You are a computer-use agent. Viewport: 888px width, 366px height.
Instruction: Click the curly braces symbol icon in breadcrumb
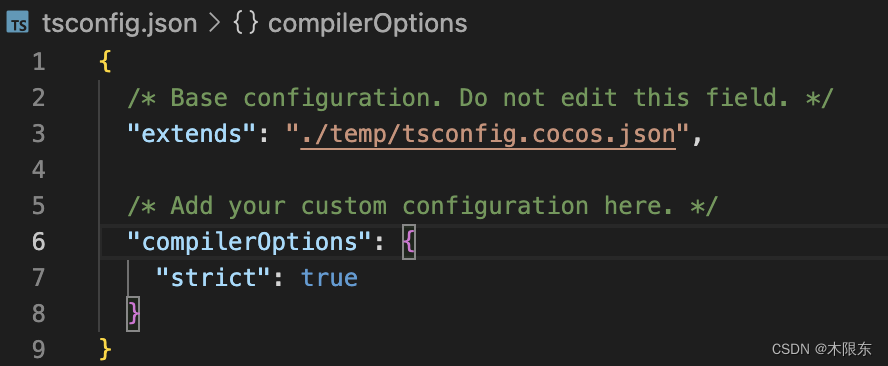(x=246, y=24)
